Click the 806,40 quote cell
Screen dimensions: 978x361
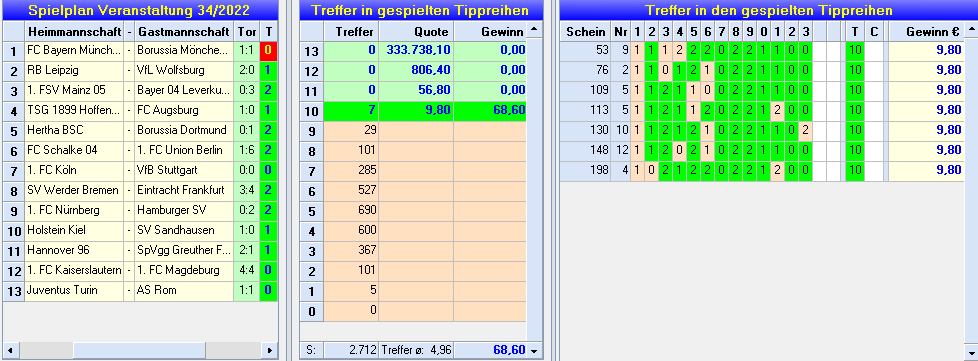point(416,71)
